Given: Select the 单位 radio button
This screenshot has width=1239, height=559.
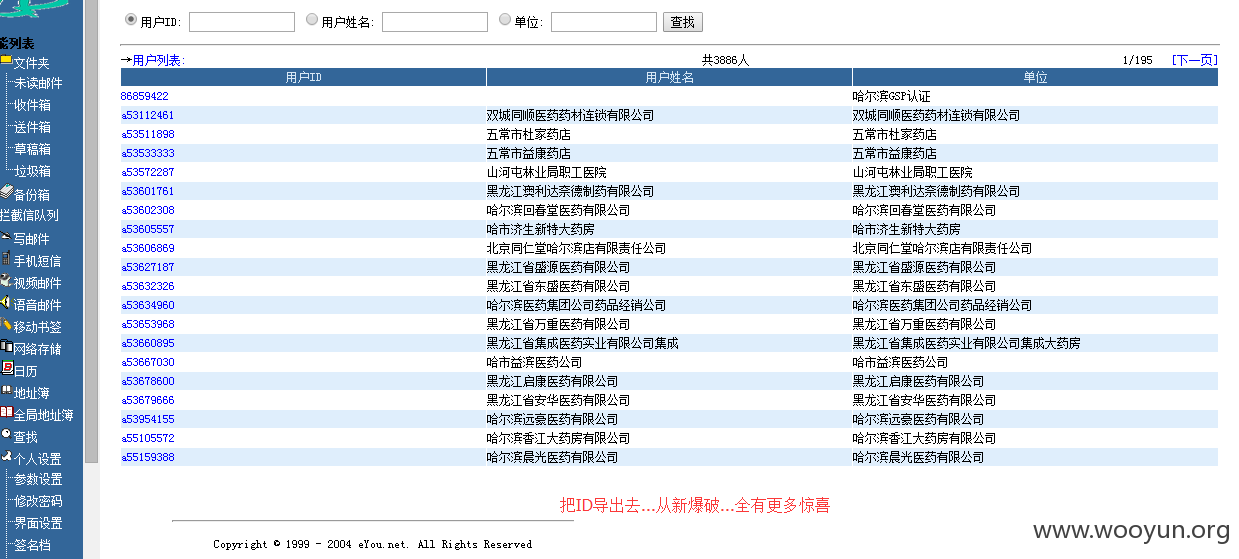Looking at the screenshot, I should 504,19.
